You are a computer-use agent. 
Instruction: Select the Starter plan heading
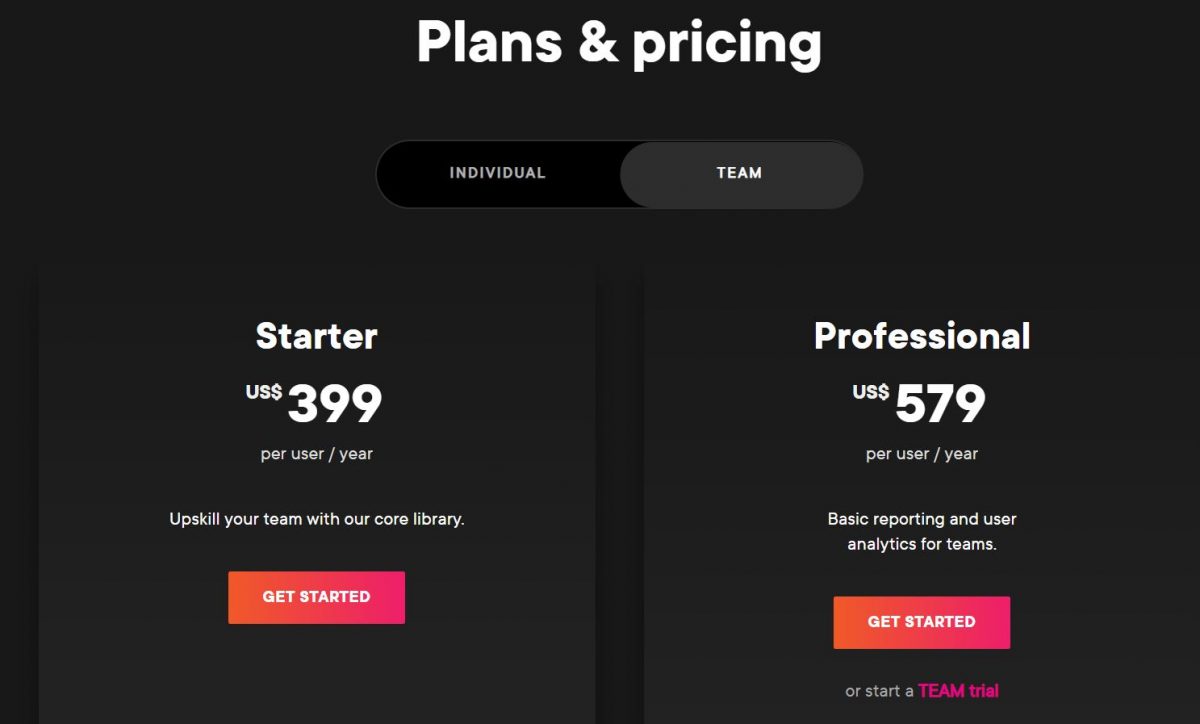coord(316,336)
